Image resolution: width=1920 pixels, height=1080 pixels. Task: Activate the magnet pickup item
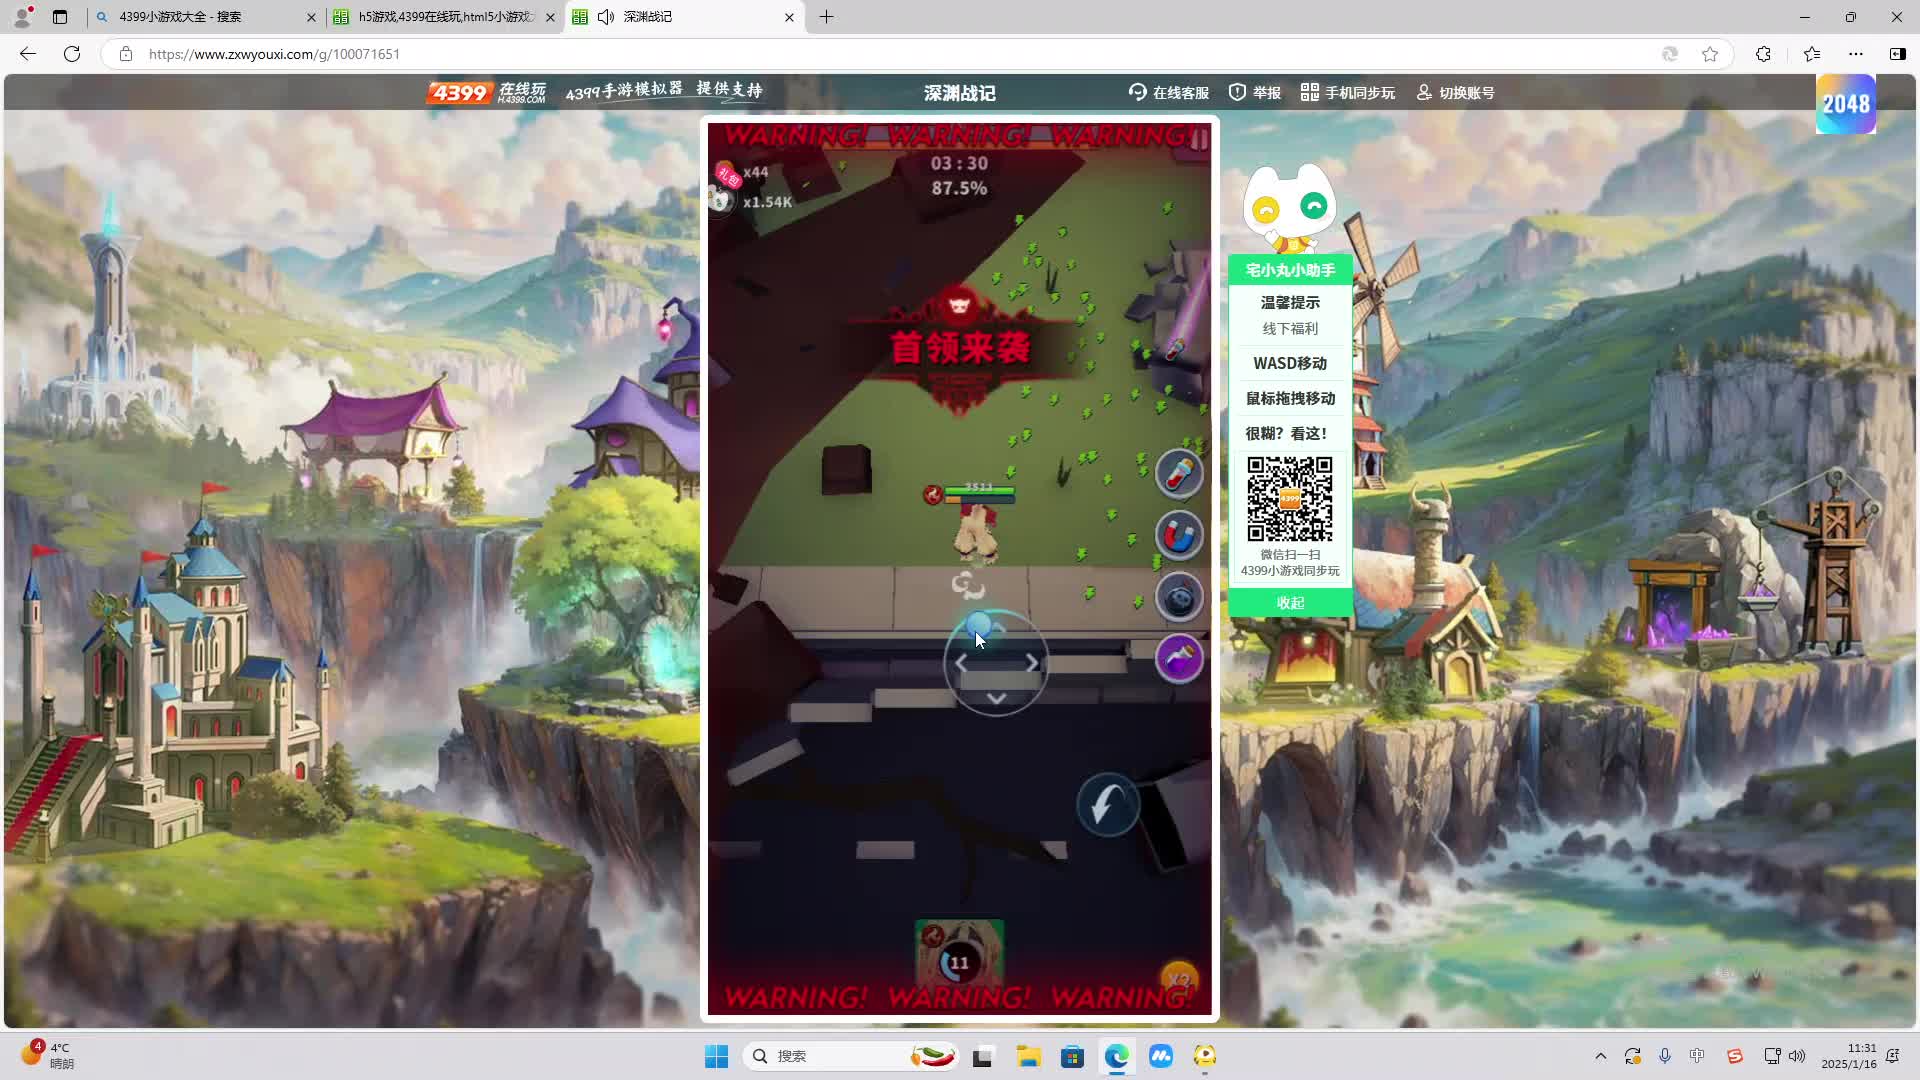[x=1179, y=535]
